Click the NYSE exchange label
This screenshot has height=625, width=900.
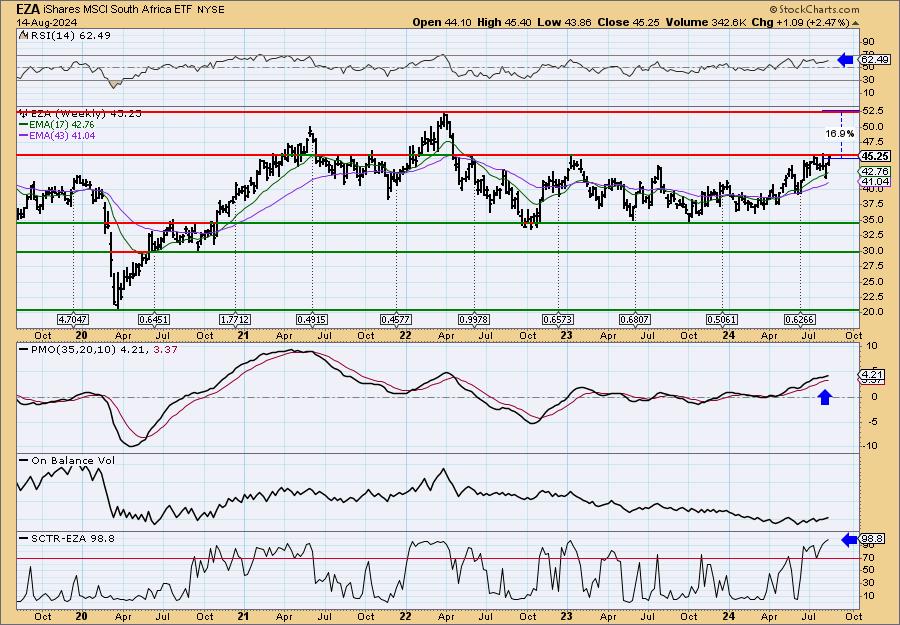tap(211, 10)
